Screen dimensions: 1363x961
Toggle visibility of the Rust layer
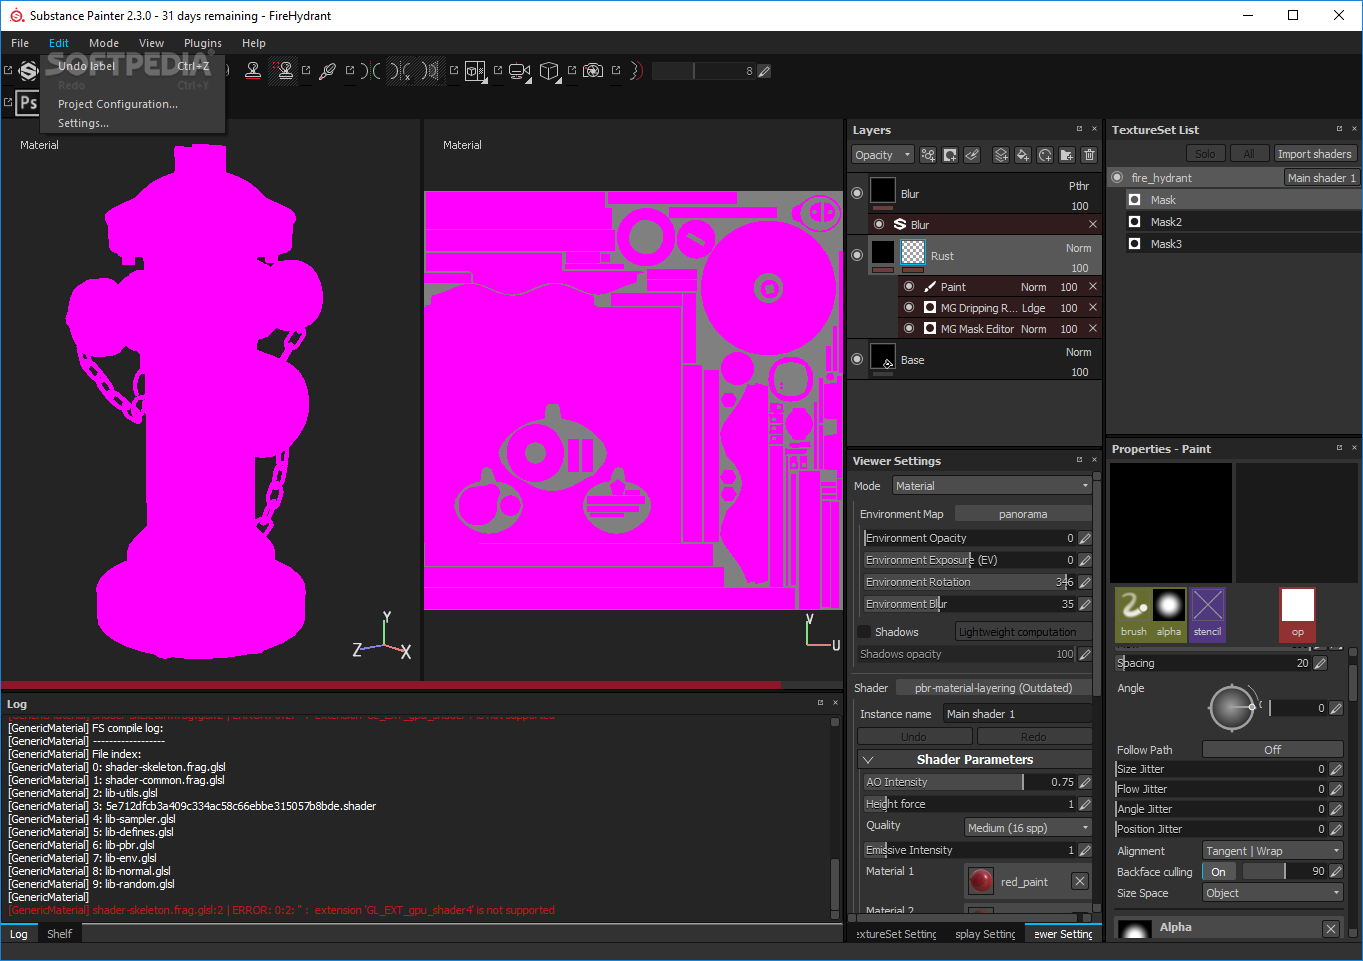pos(857,255)
